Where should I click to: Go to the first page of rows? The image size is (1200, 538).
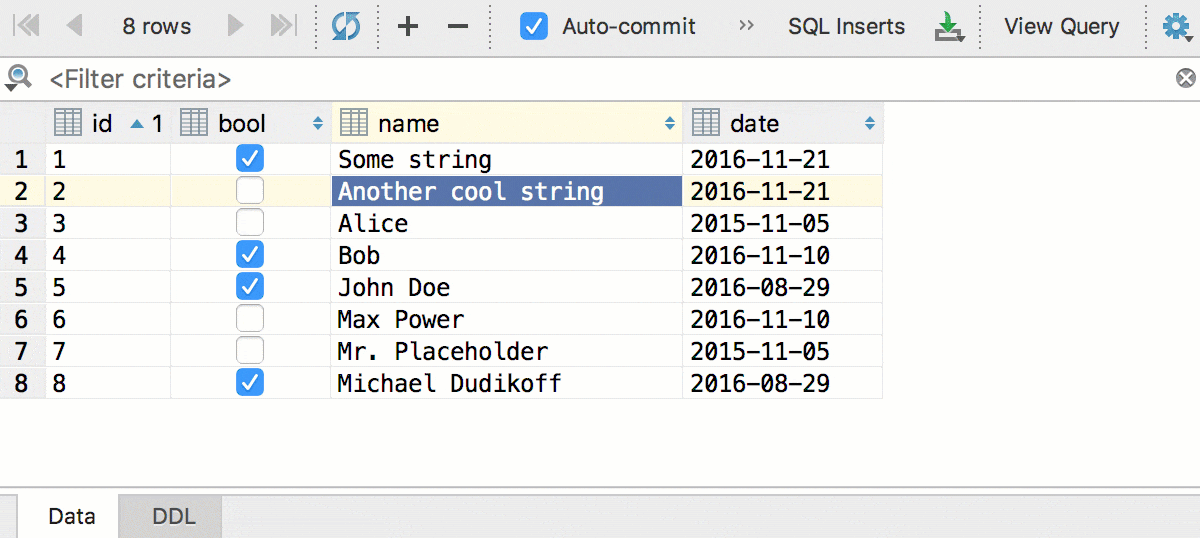(x=26, y=26)
